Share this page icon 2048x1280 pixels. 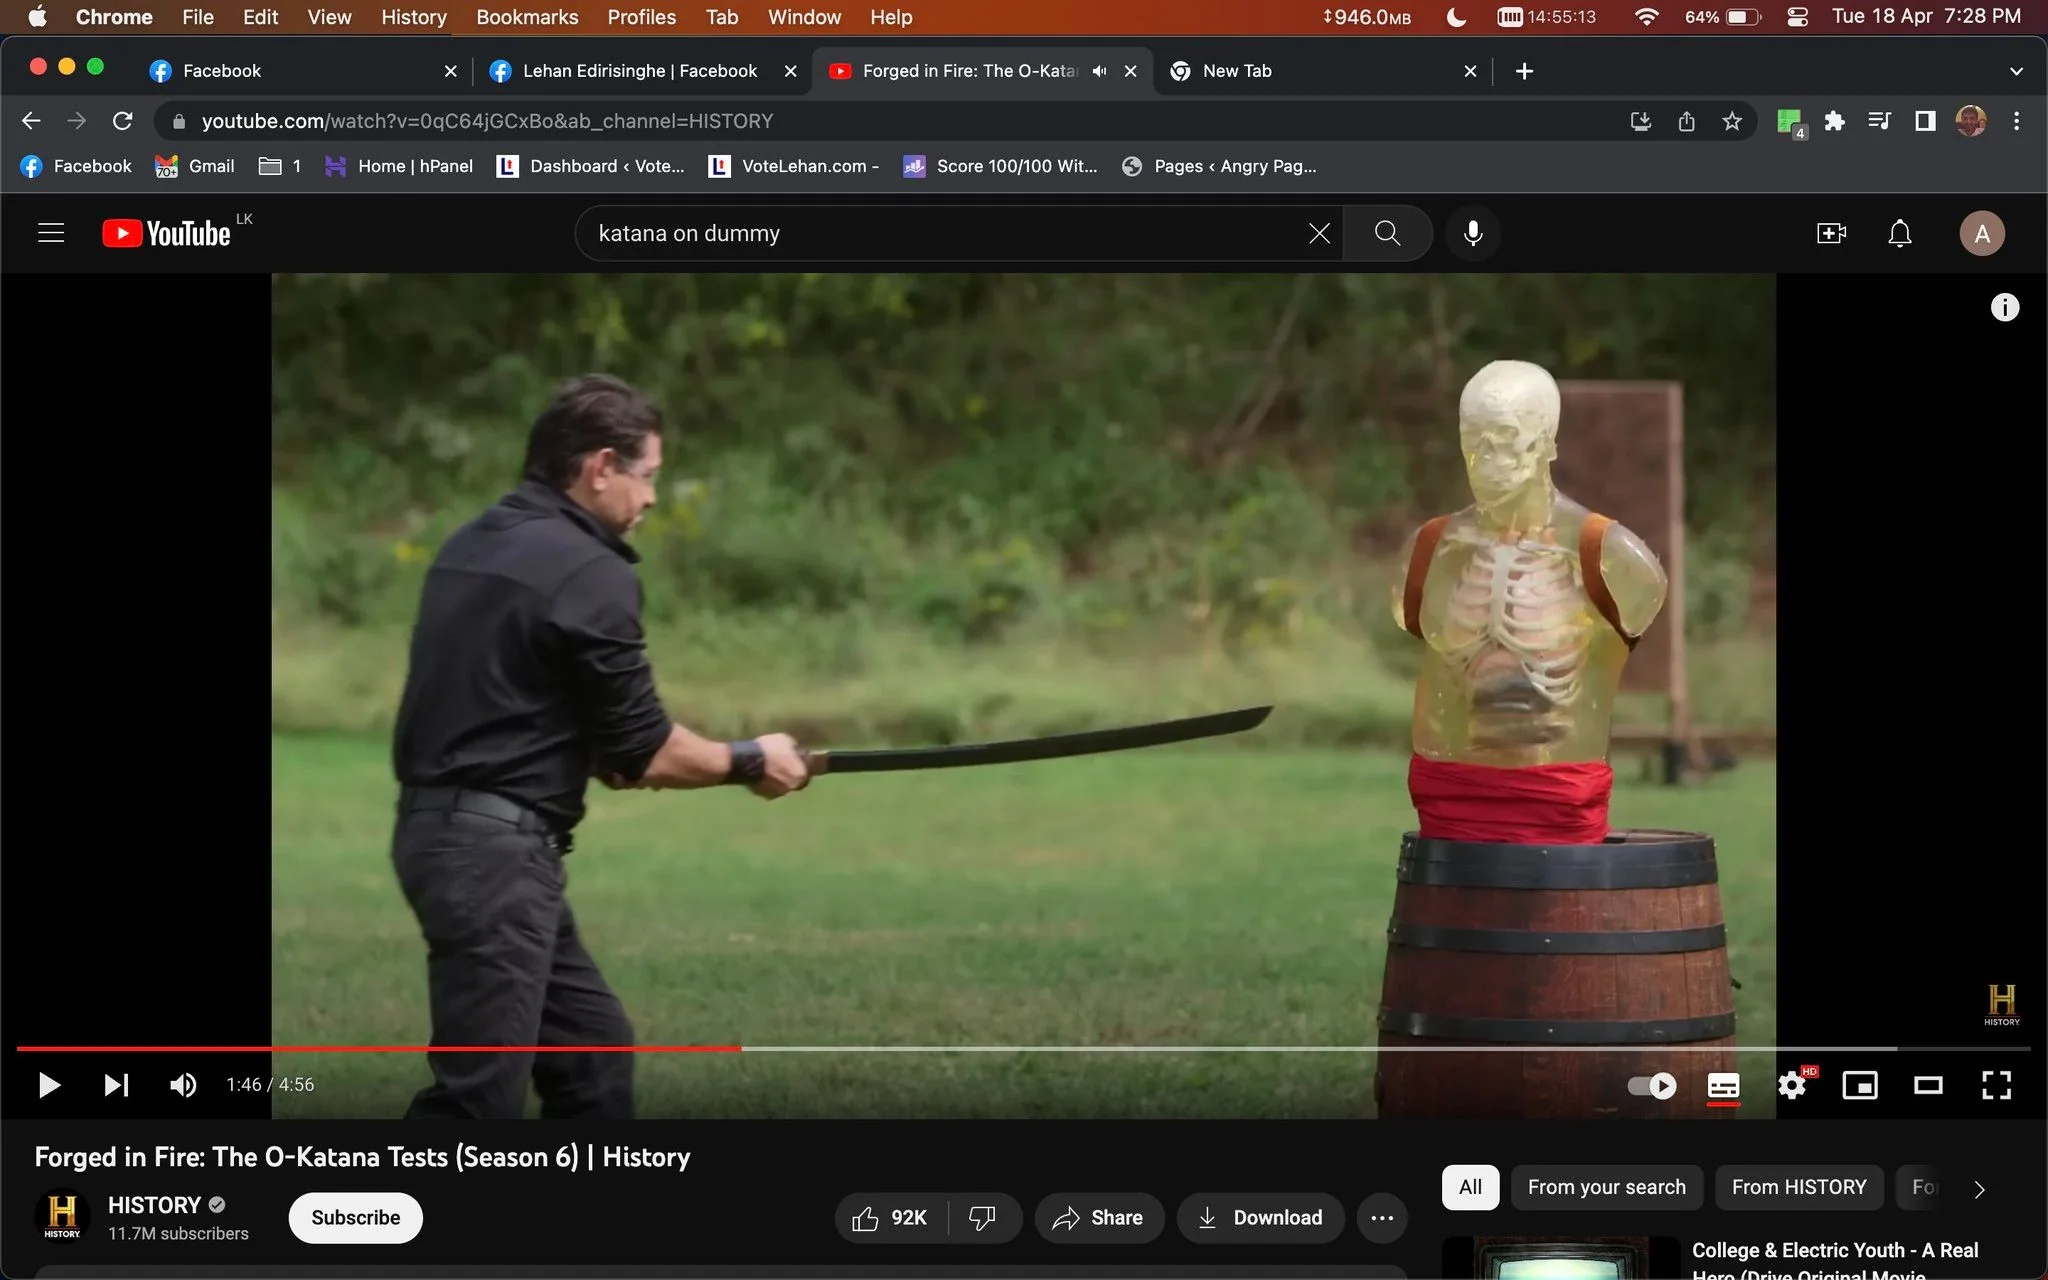1686,121
